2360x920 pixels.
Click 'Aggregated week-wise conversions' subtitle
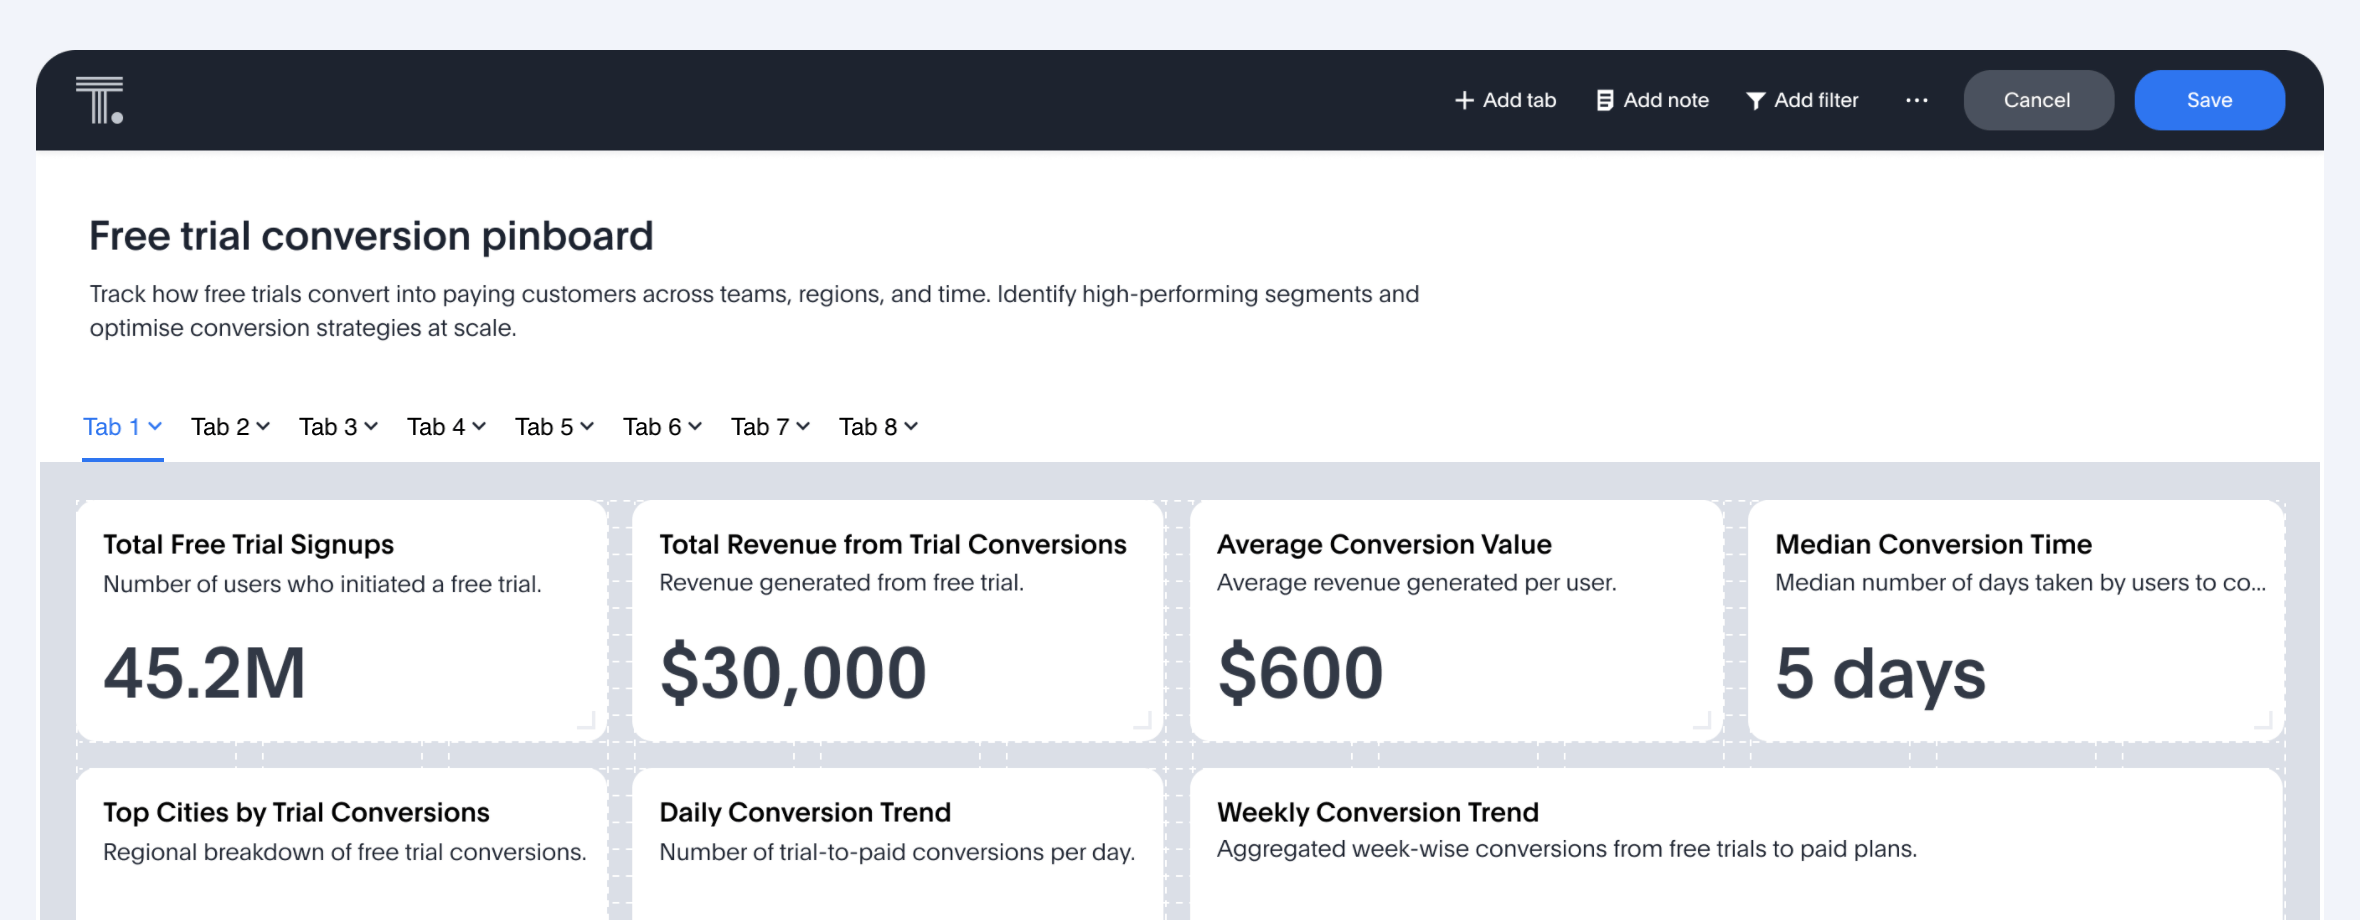[1567, 849]
